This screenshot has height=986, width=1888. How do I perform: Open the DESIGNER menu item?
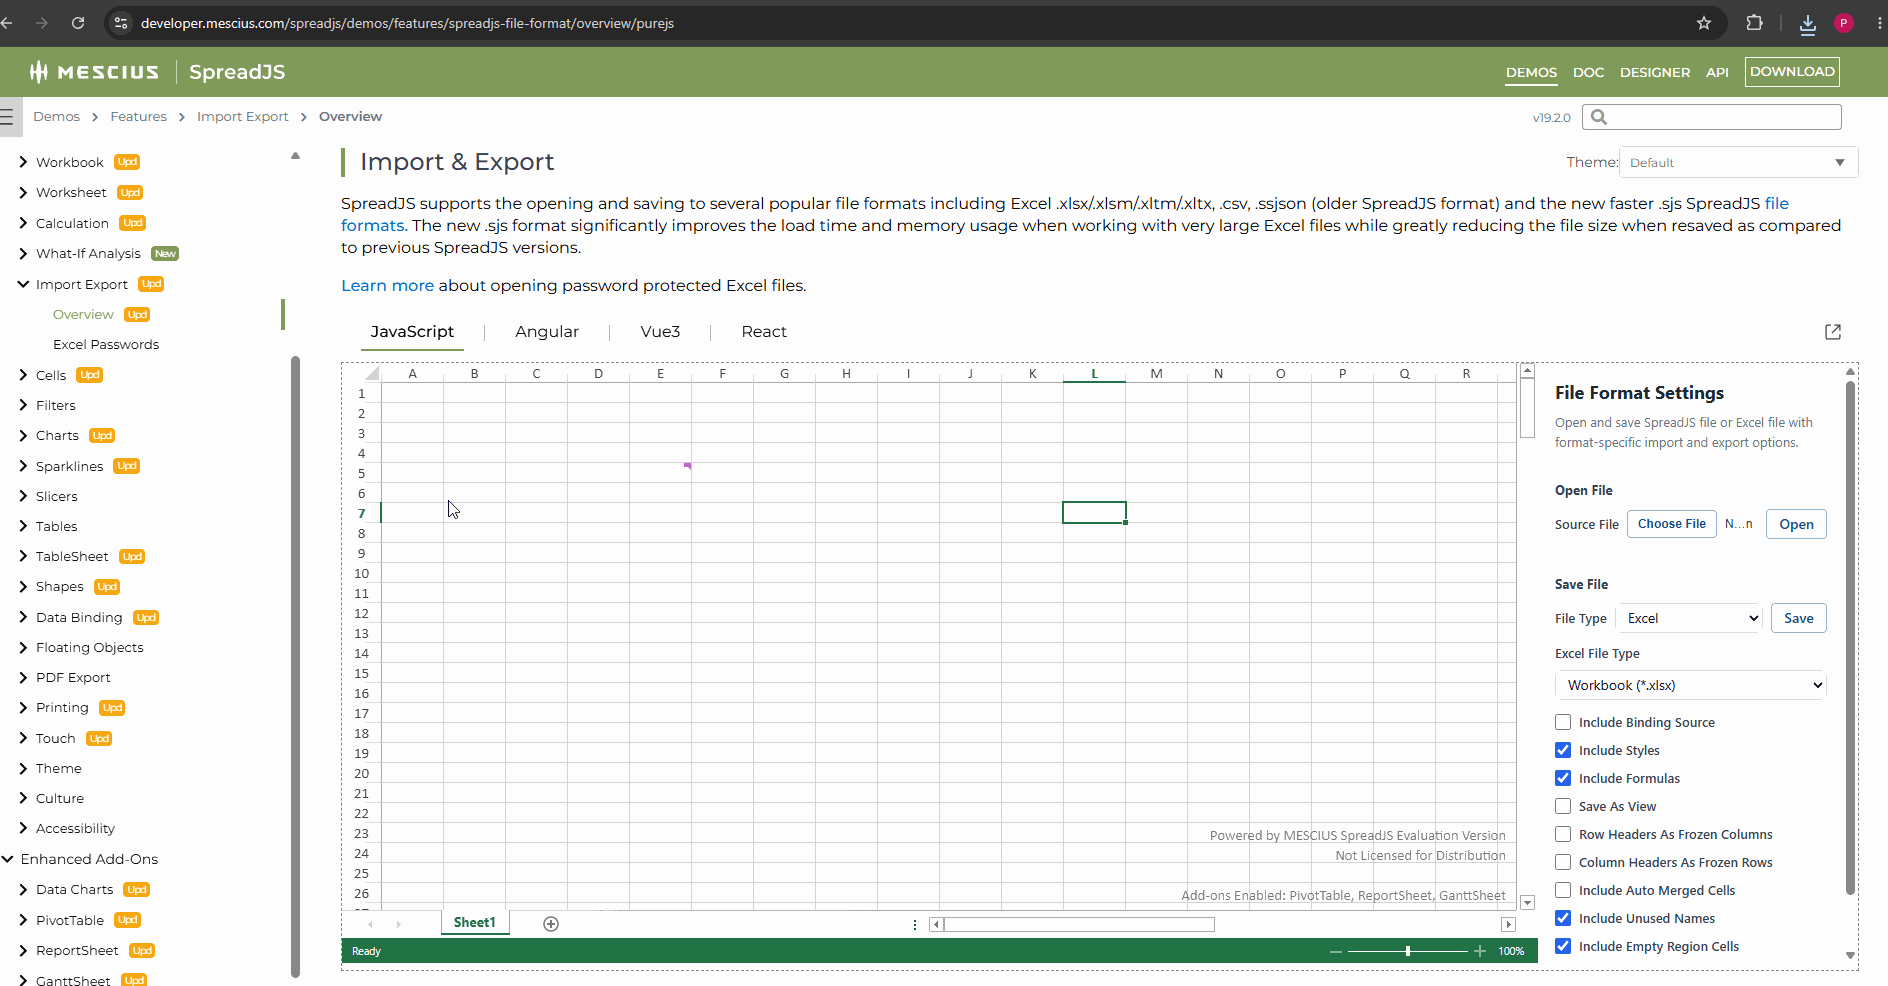pyautogui.click(x=1655, y=72)
